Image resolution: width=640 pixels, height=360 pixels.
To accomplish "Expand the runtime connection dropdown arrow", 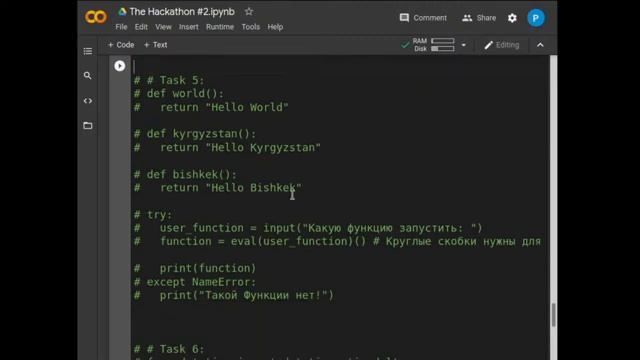I will tap(464, 45).
